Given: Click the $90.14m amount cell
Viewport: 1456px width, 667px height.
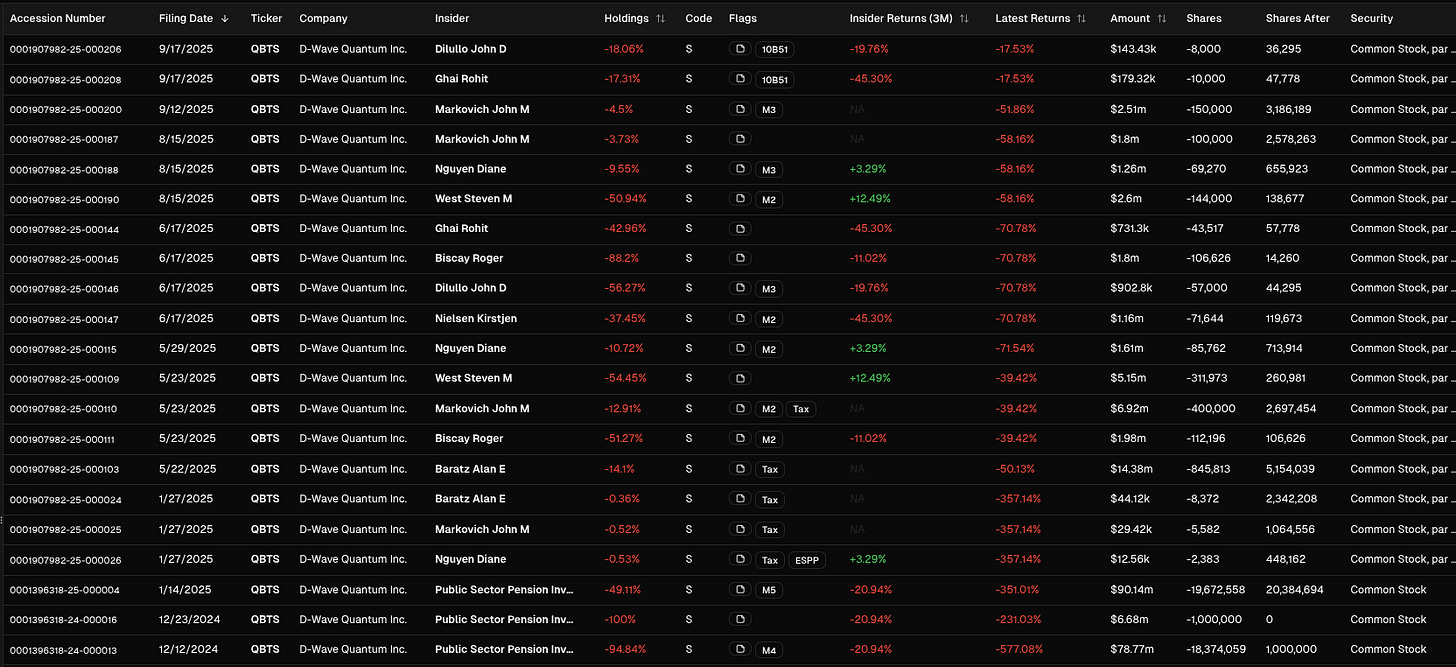Looking at the screenshot, I should coord(1133,589).
